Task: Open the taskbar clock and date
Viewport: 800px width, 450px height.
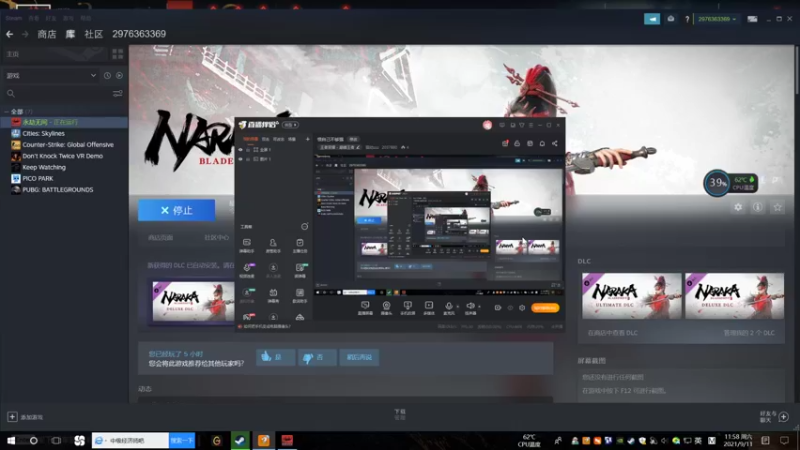Action: pyautogui.click(x=738, y=440)
